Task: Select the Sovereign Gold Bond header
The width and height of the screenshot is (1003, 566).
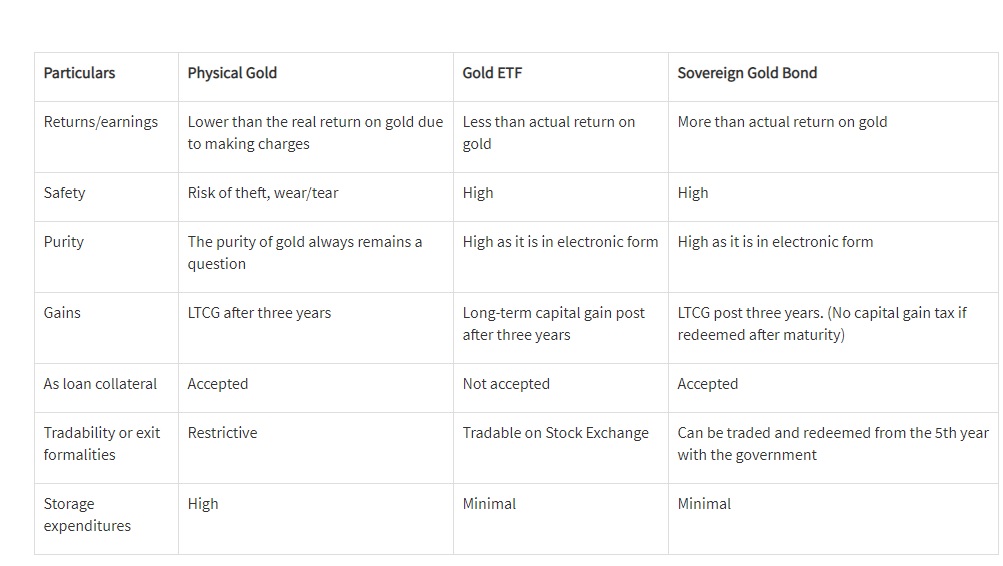Action: pyautogui.click(x=747, y=73)
